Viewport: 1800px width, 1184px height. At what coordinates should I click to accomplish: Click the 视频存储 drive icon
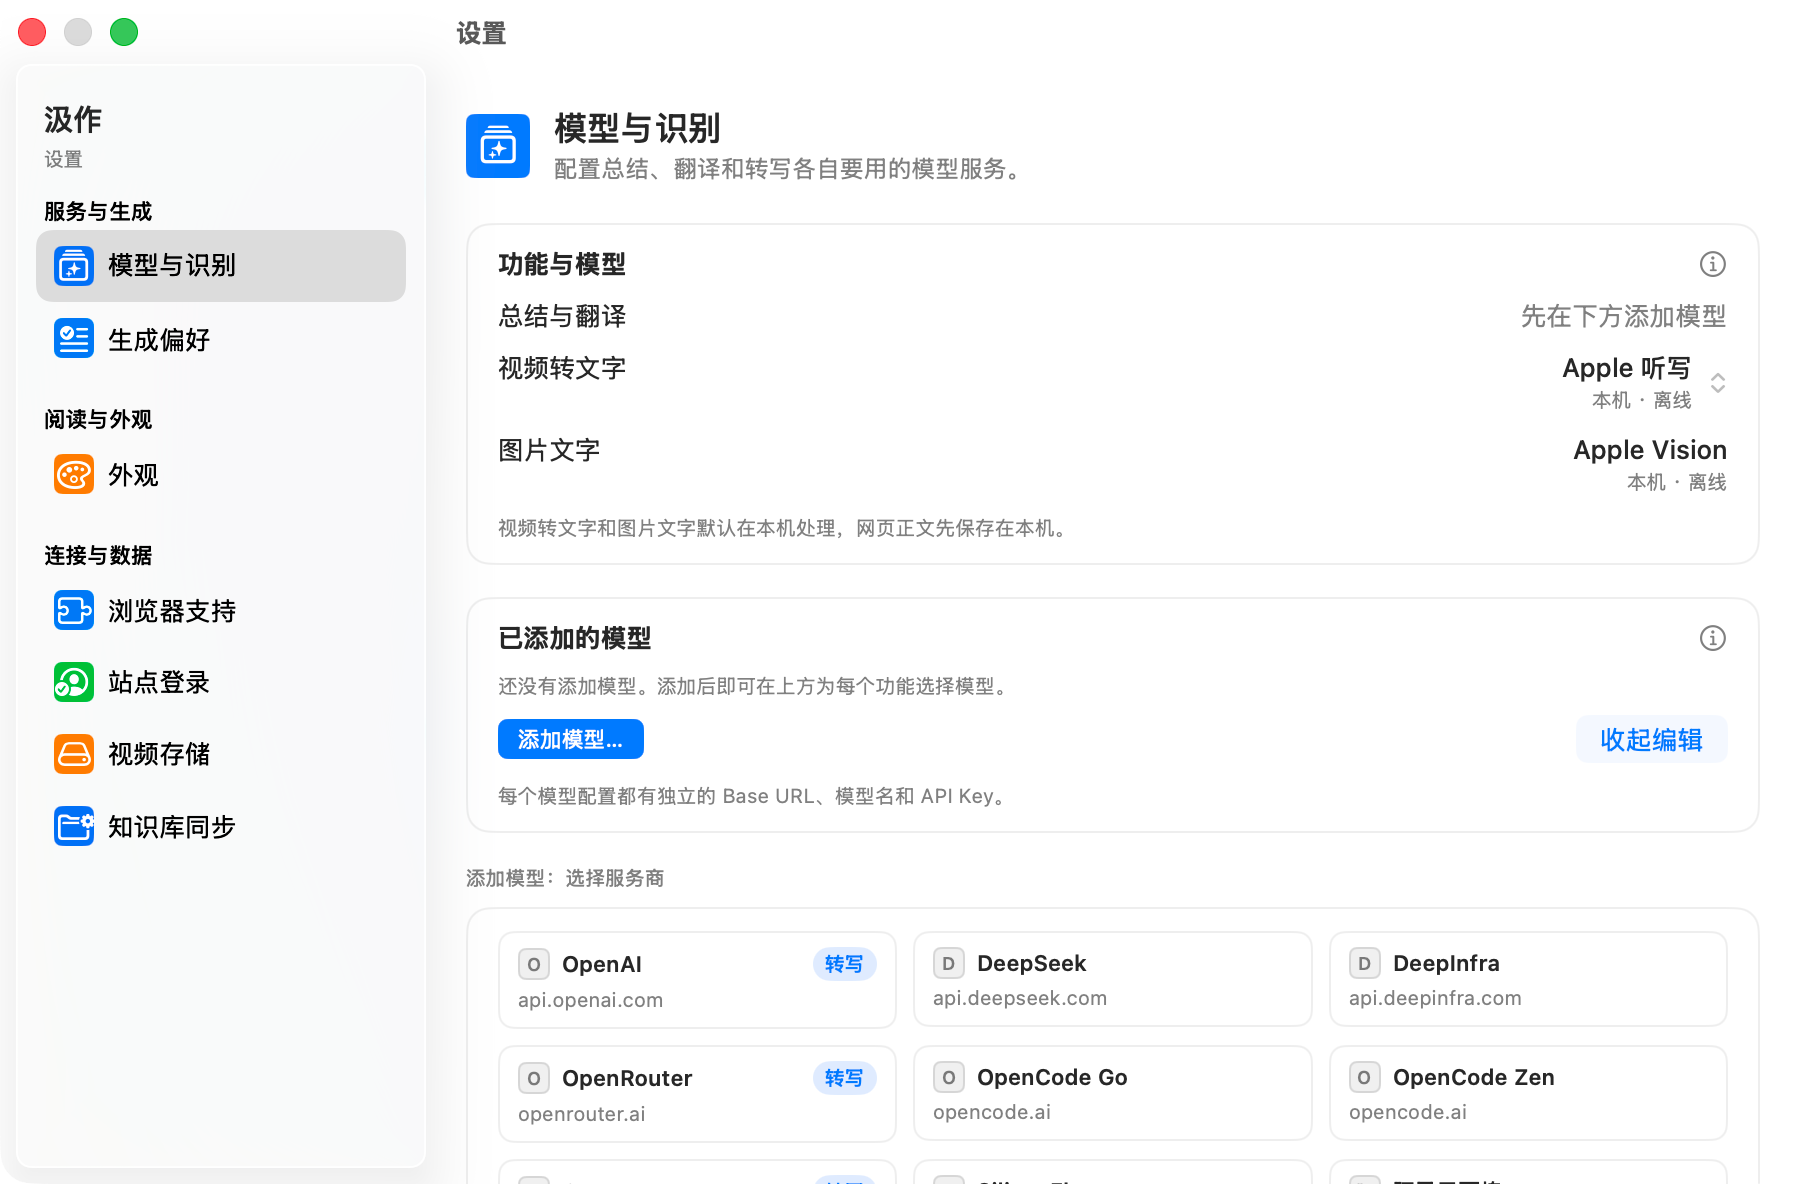coord(74,754)
